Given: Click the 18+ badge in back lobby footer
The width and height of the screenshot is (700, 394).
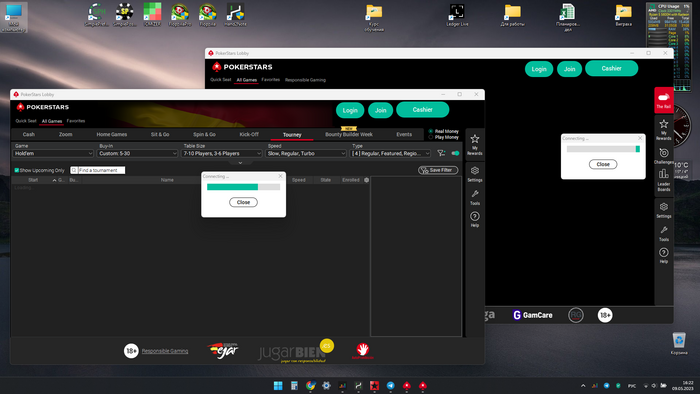Looking at the screenshot, I should (604, 315).
